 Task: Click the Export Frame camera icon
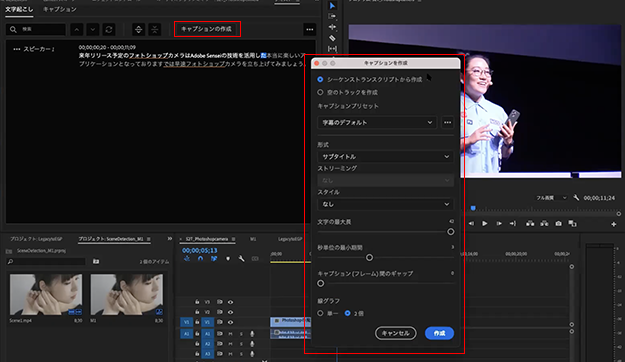558,224
